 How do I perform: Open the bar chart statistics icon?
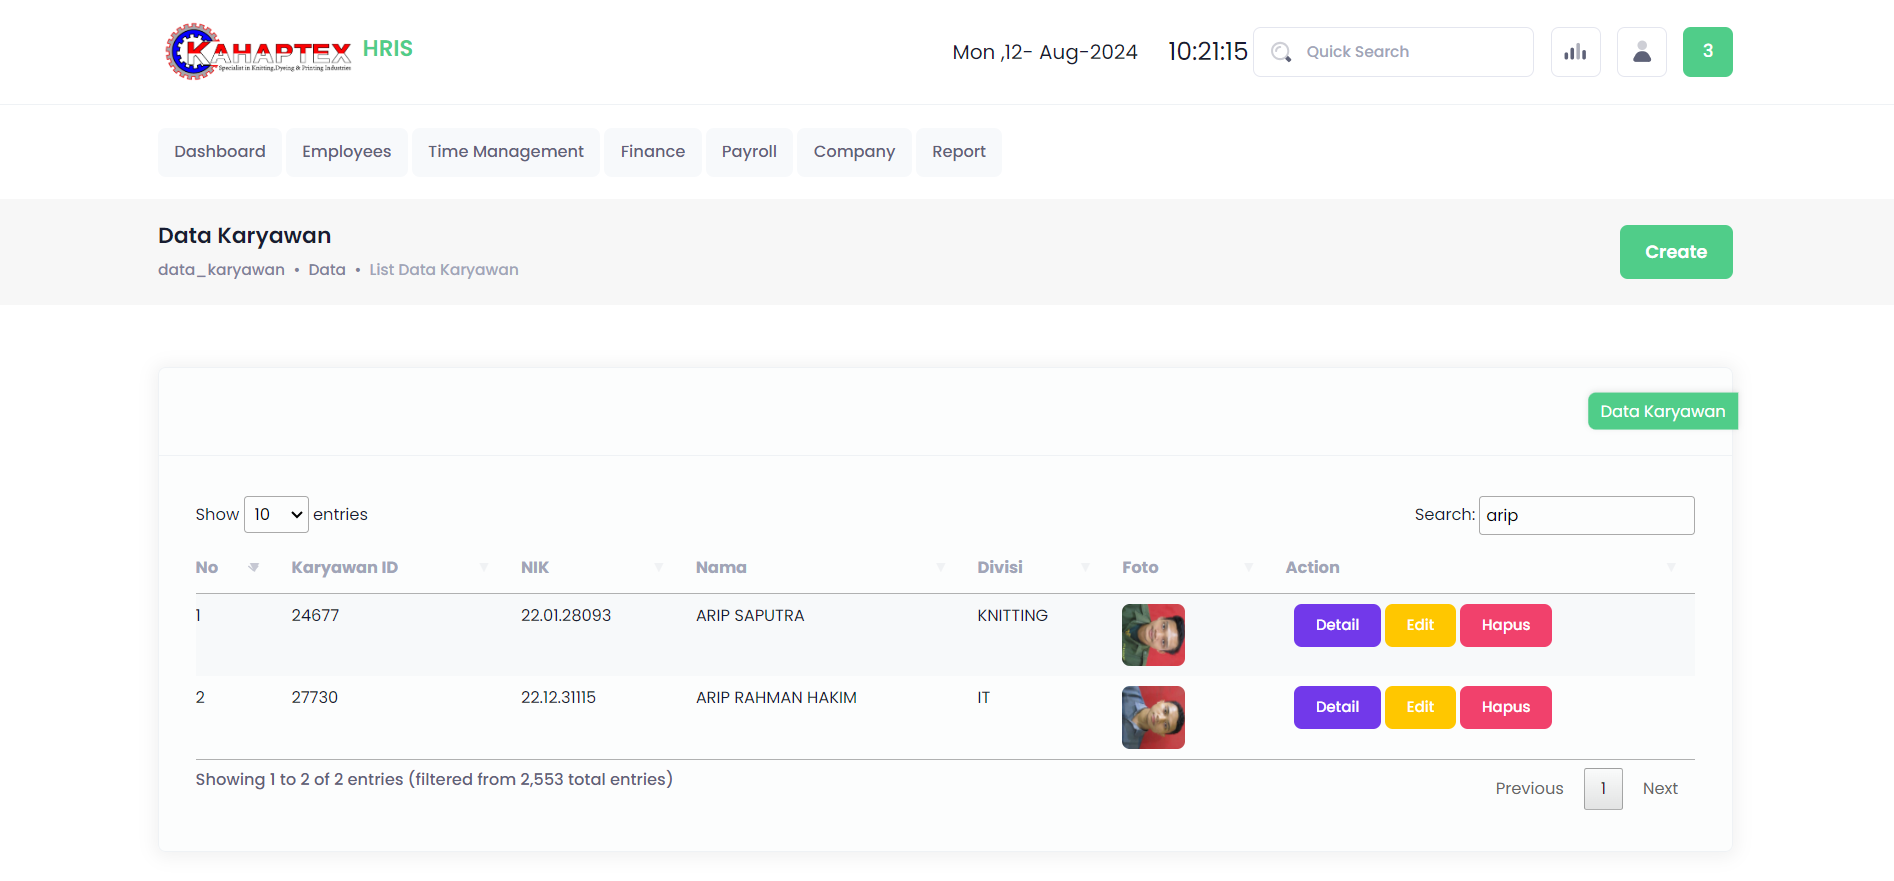coord(1575,52)
